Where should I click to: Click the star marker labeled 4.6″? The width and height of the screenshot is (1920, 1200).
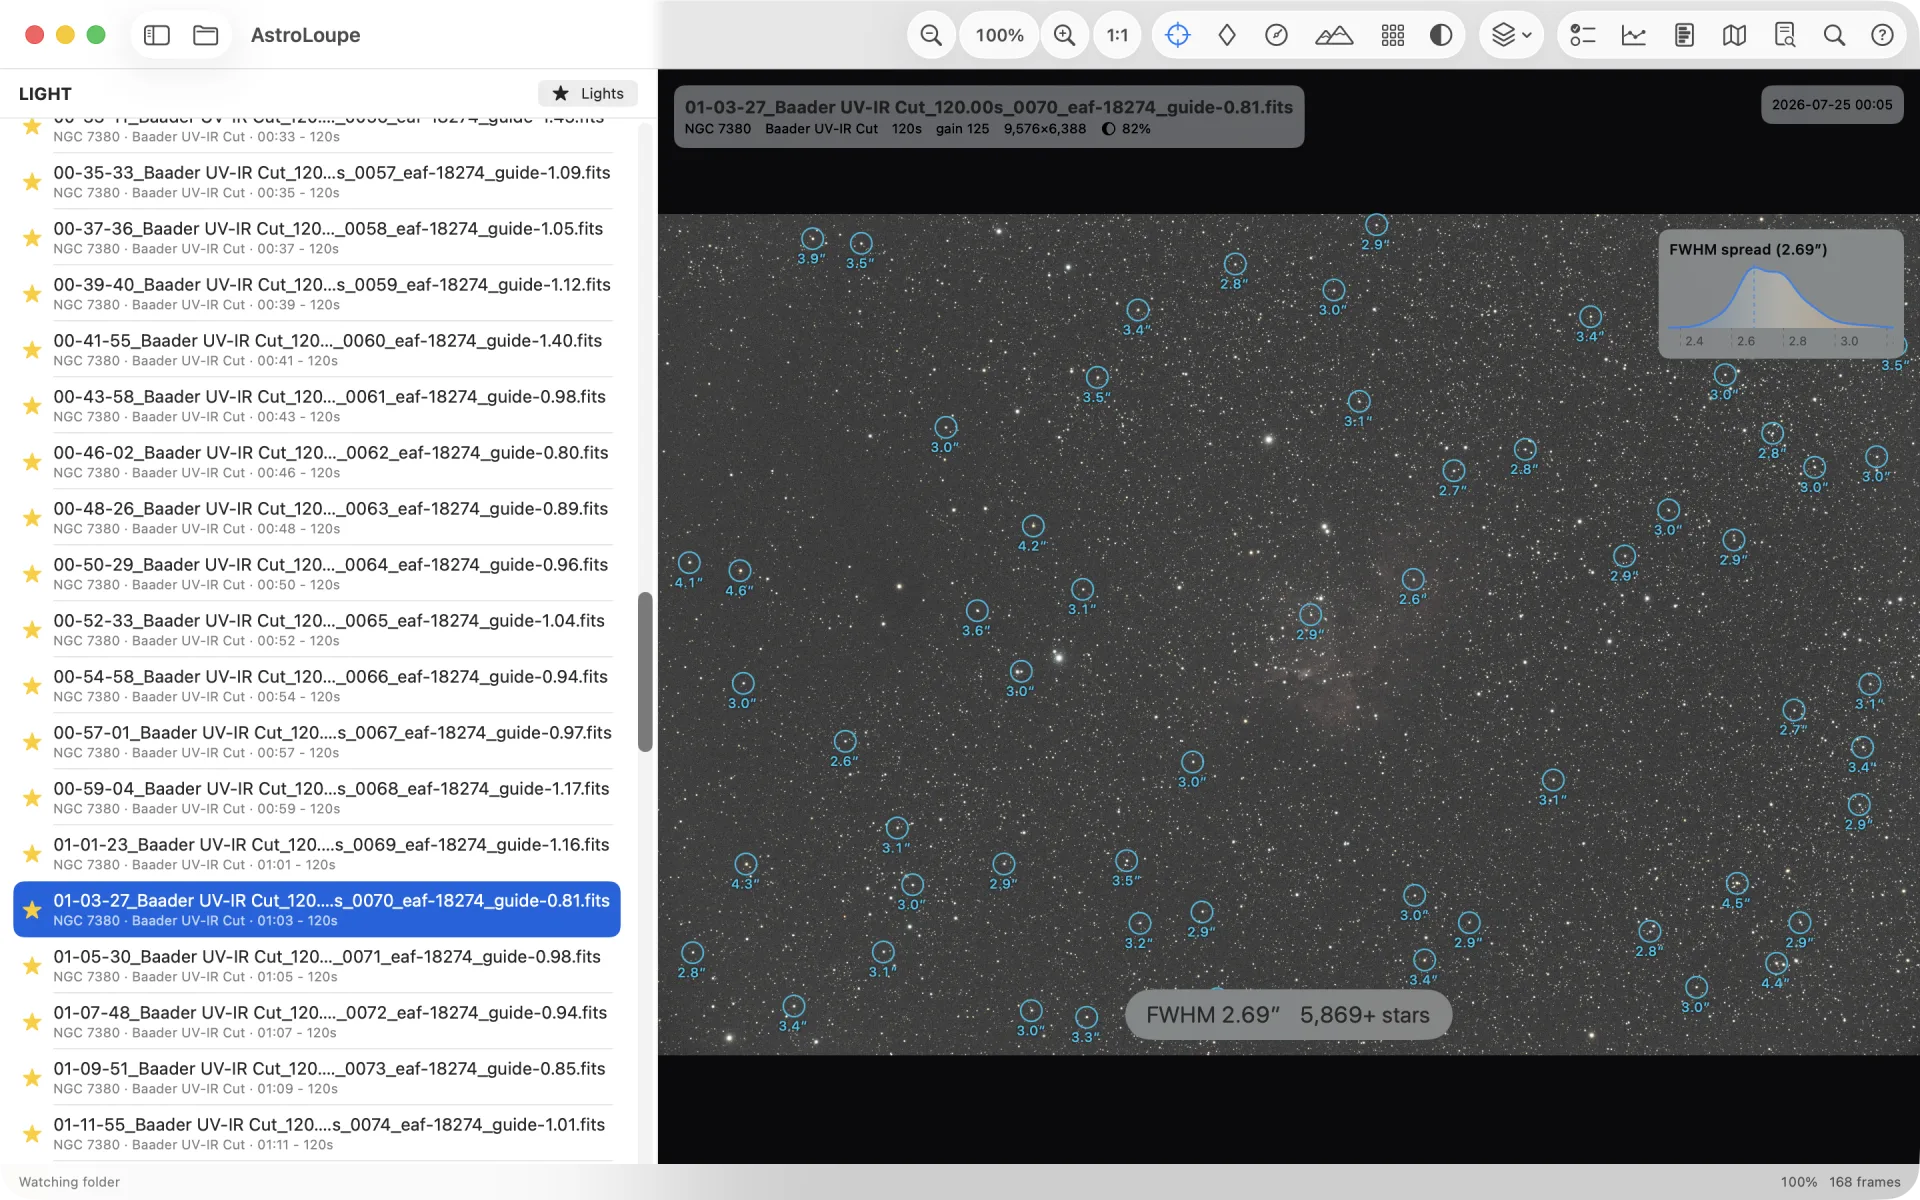coord(740,571)
